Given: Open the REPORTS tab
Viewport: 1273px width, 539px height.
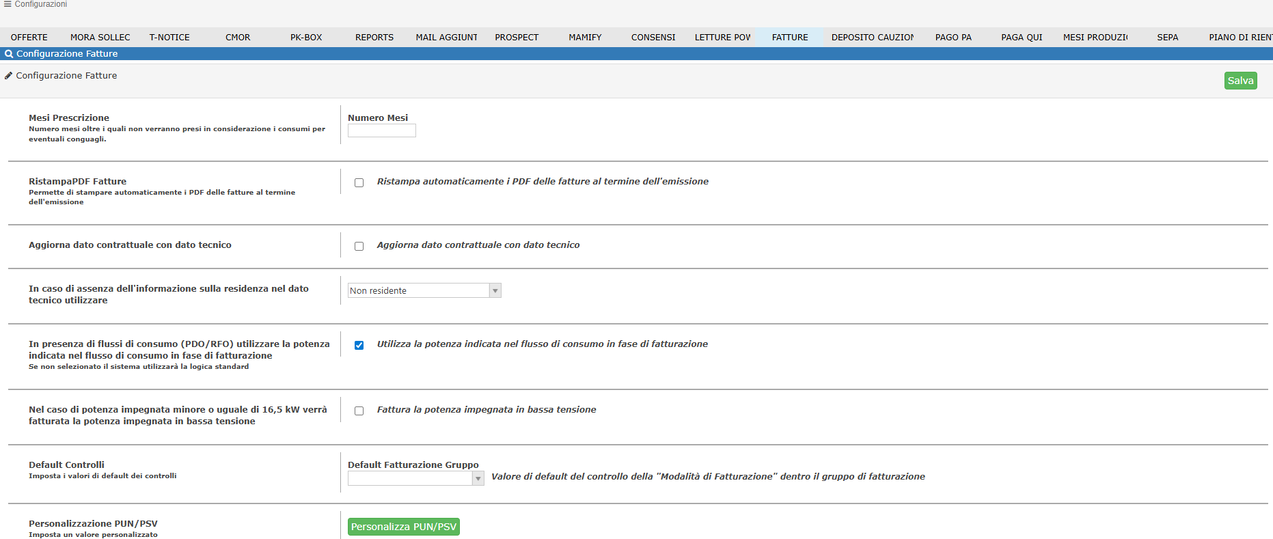Looking at the screenshot, I should [x=374, y=37].
